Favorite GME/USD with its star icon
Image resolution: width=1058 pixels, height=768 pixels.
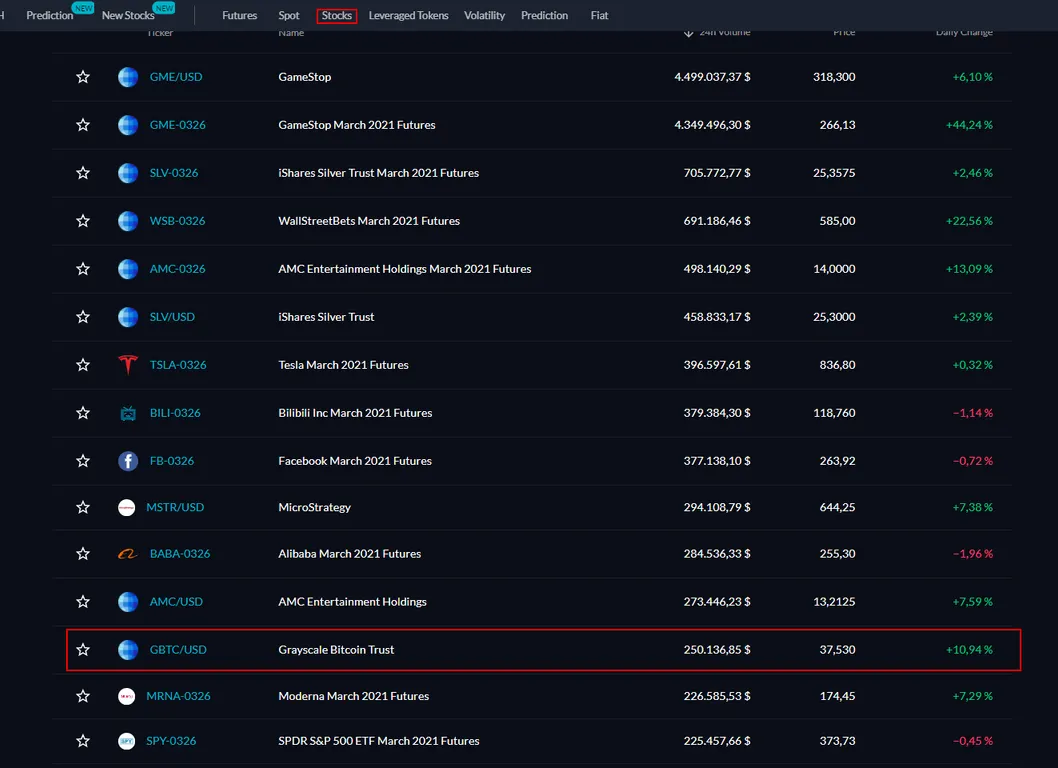[83, 77]
